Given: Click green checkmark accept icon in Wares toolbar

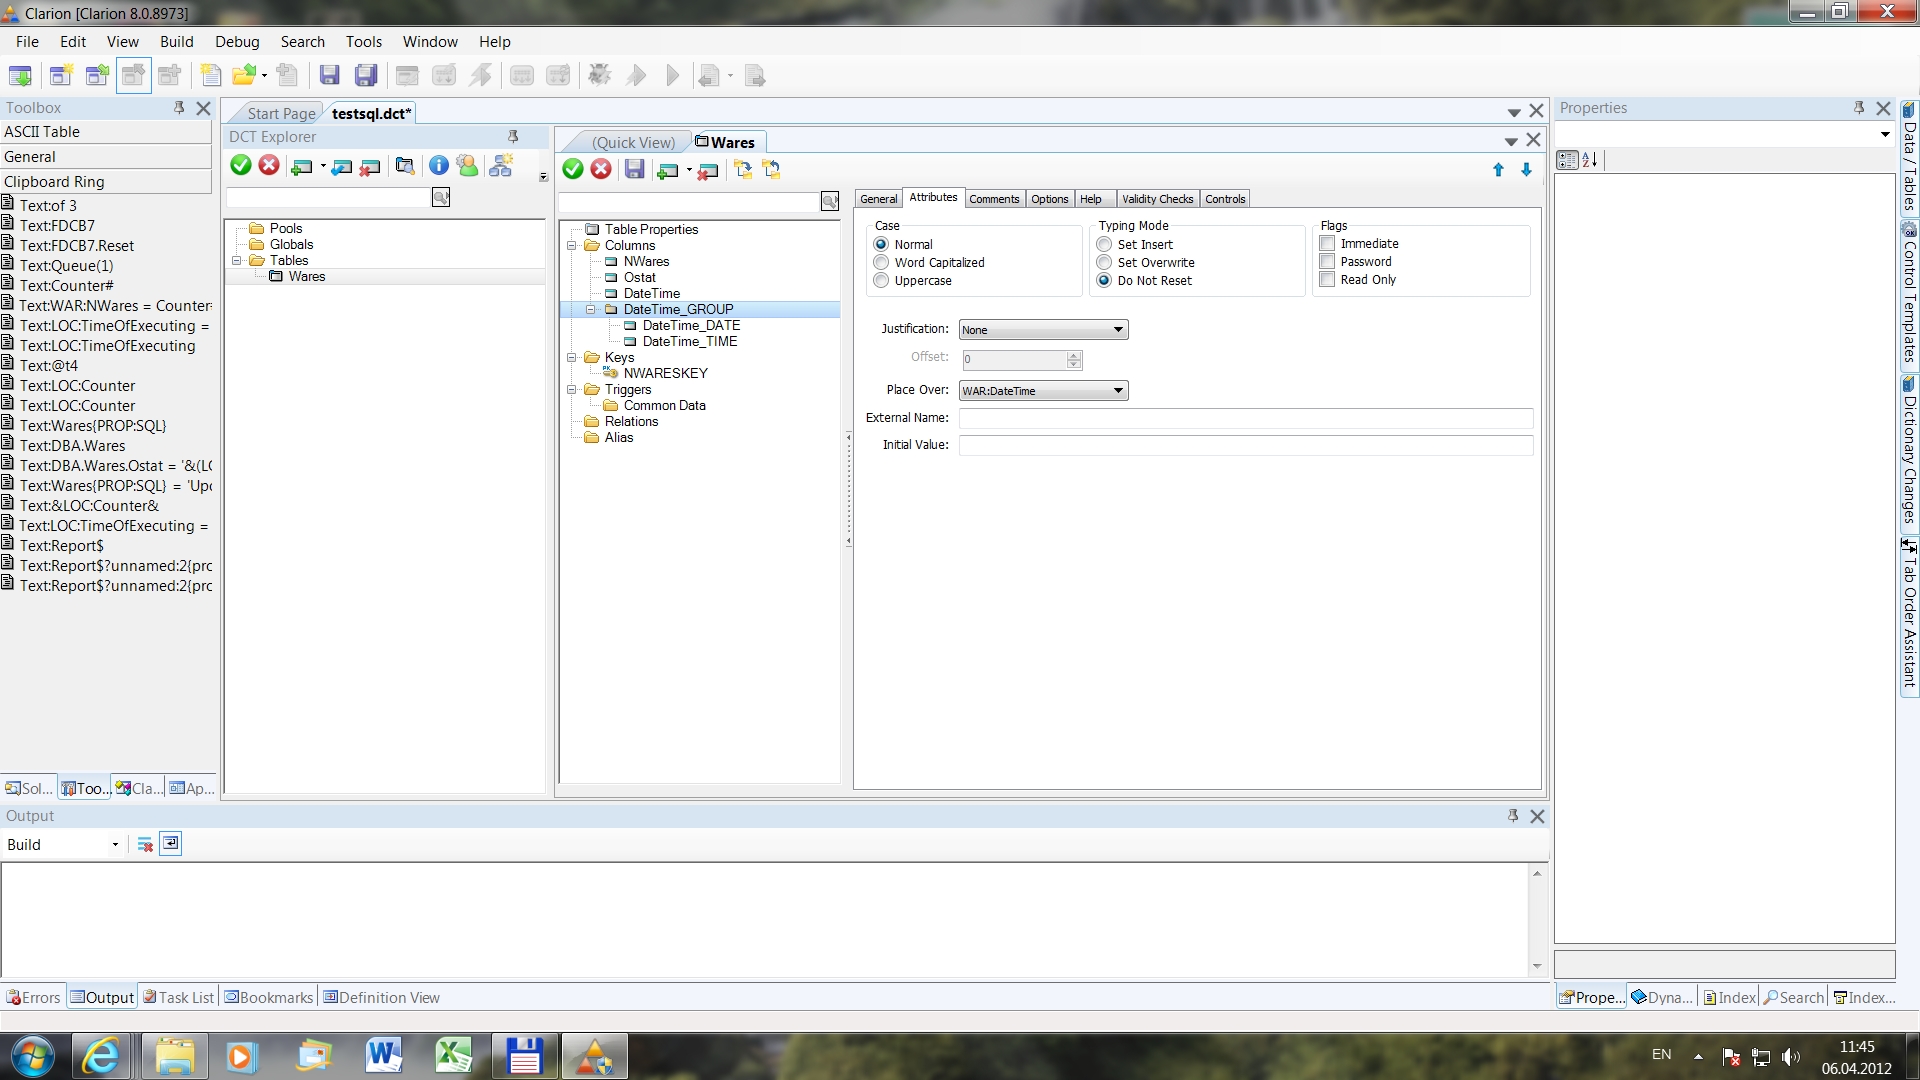Looking at the screenshot, I should coord(573,170).
